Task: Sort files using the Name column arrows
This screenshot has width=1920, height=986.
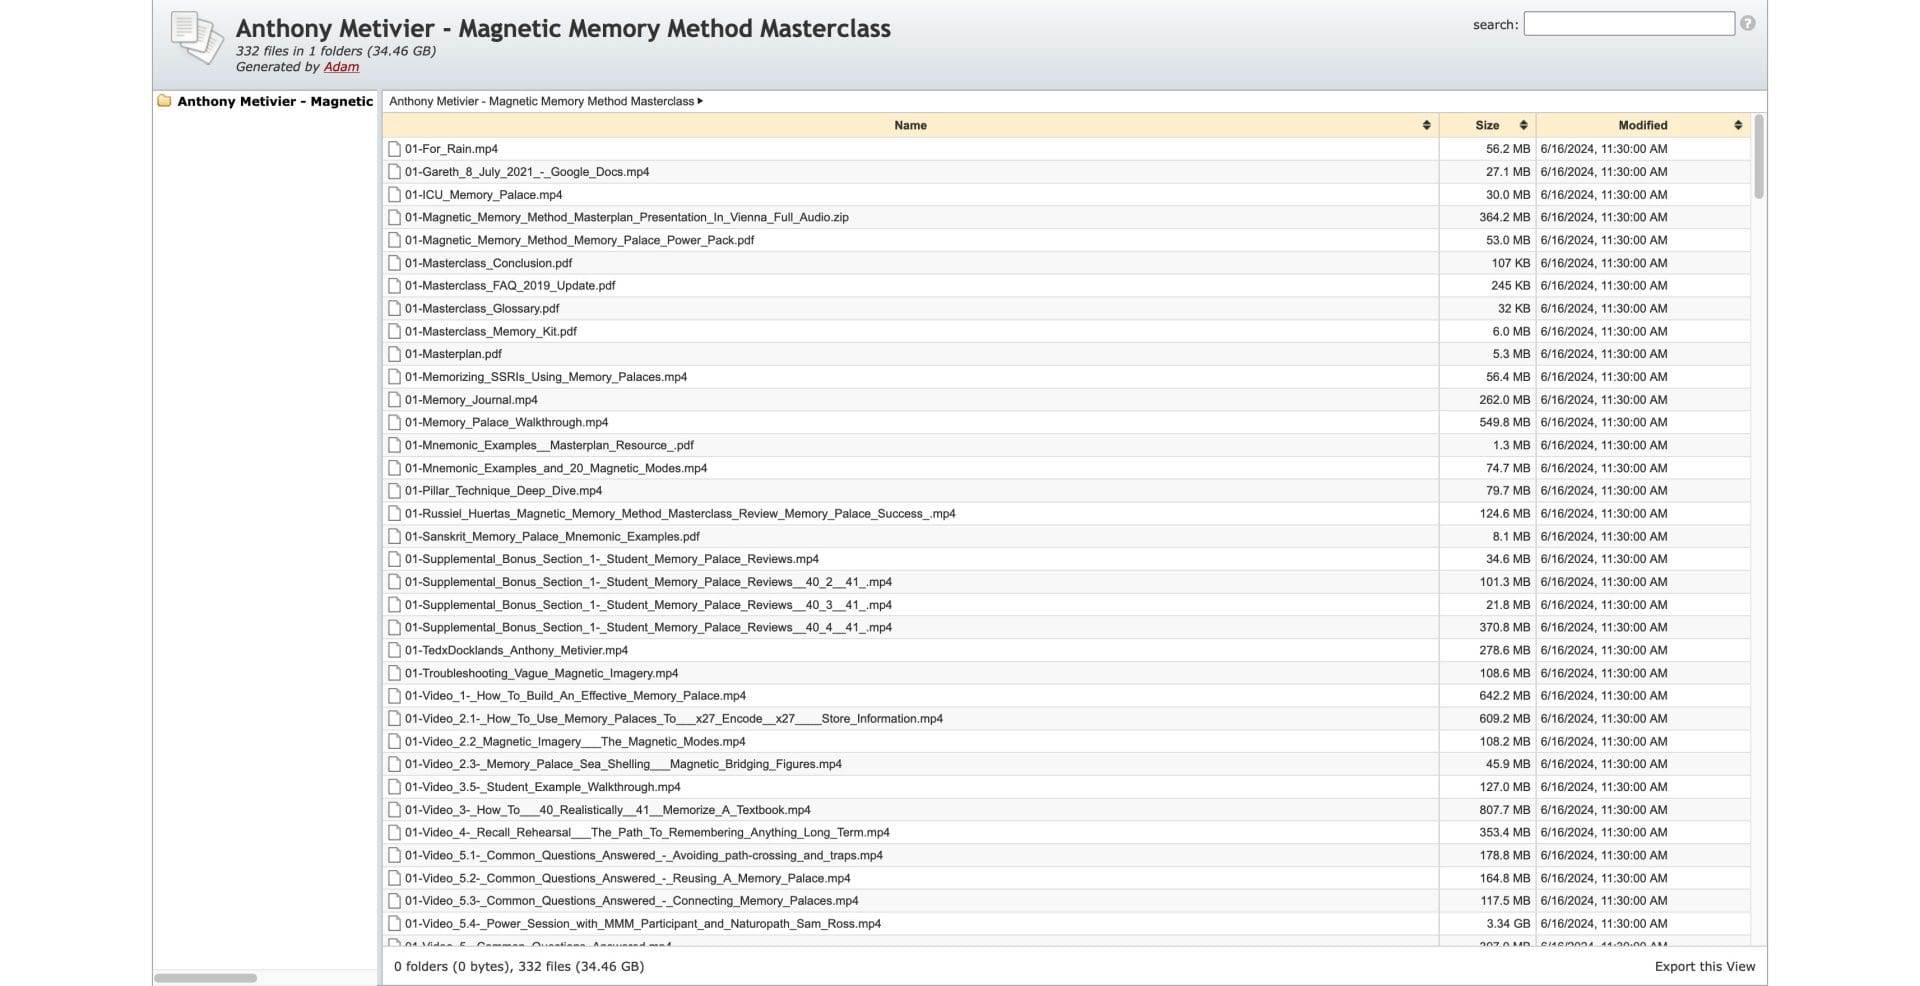Action: [1426, 125]
